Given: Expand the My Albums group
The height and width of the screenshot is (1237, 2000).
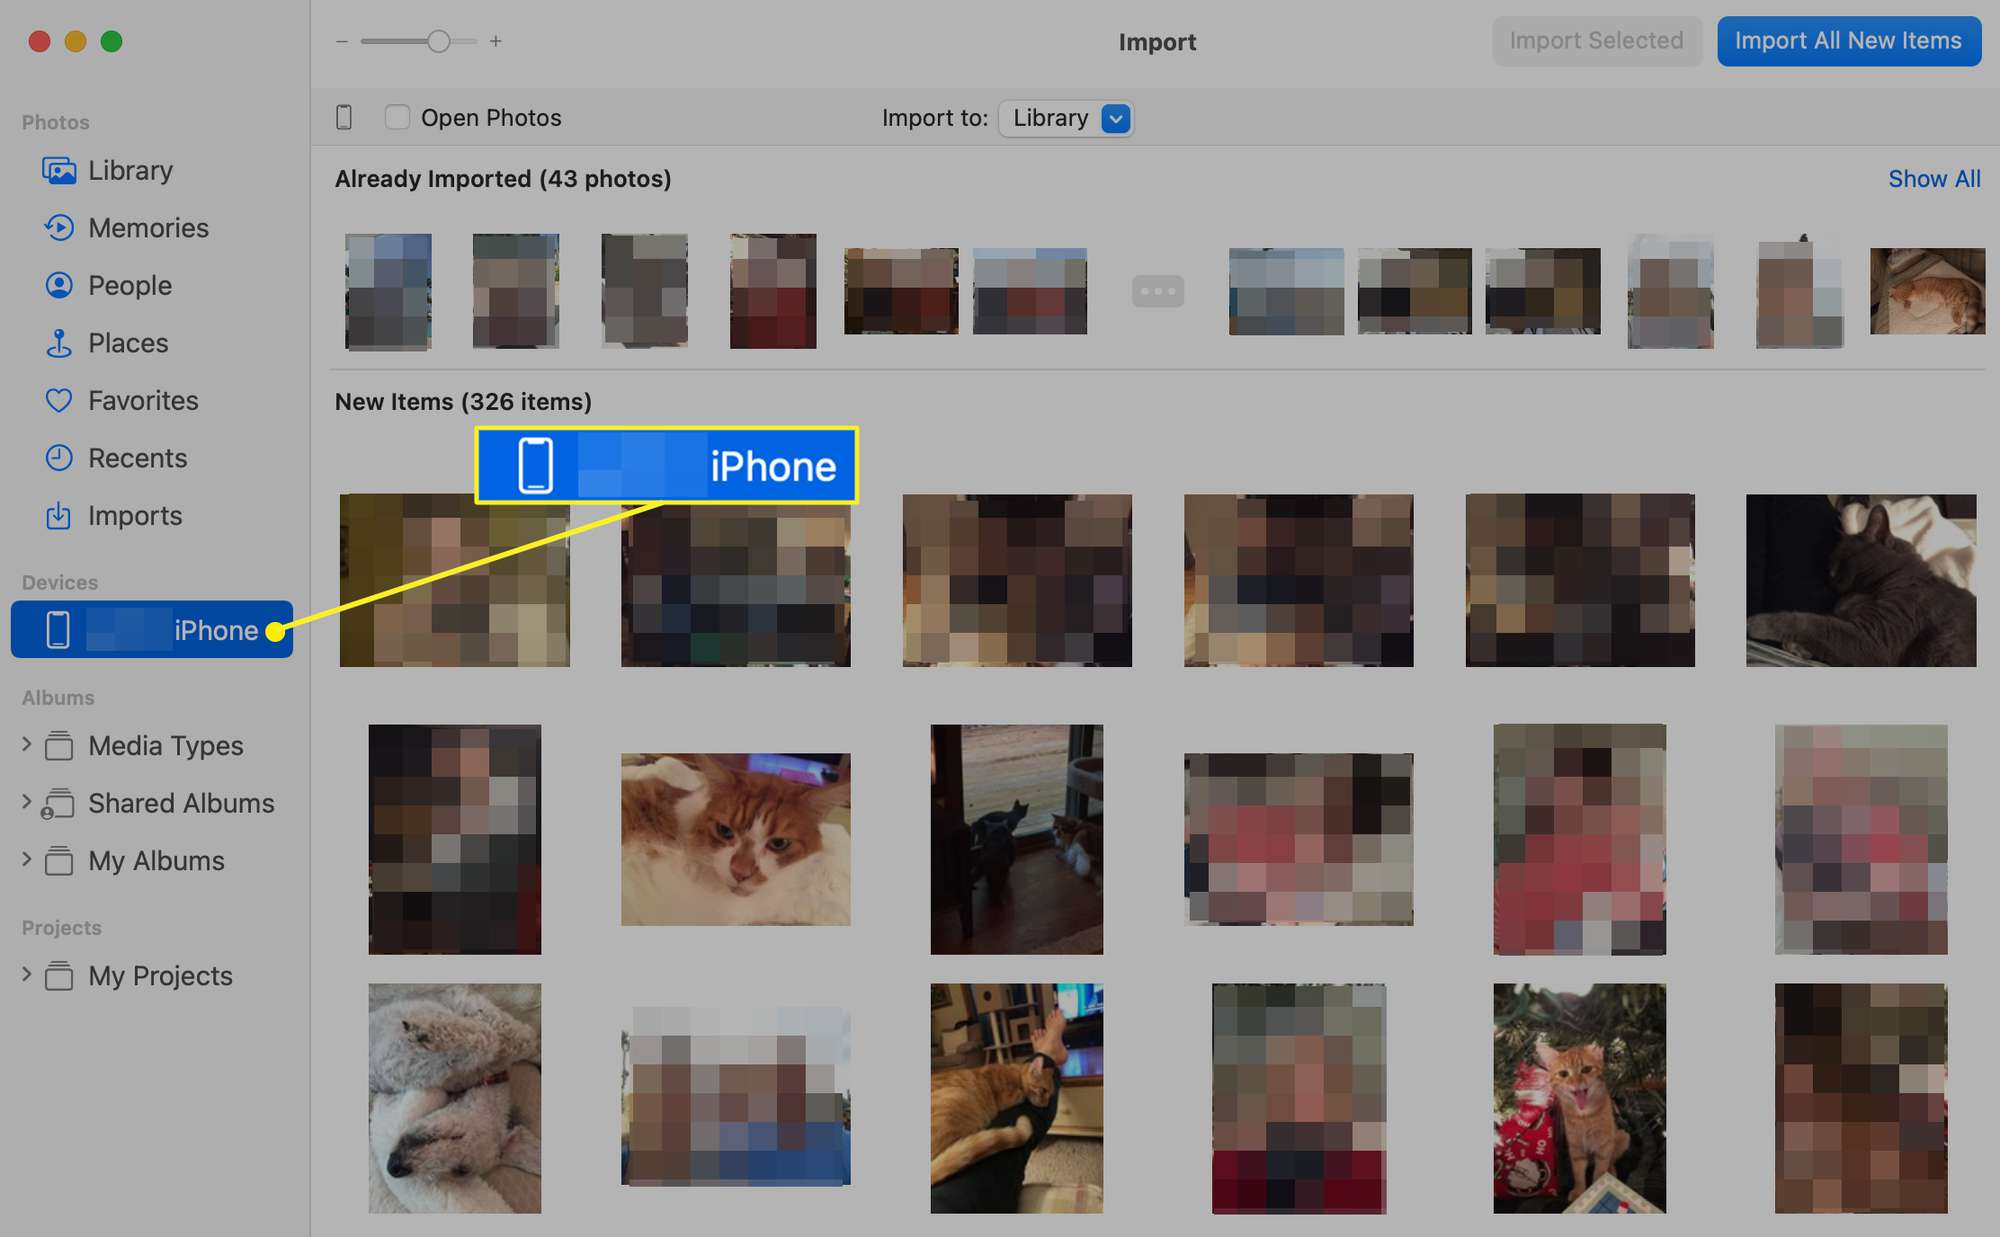Looking at the screenshot, I should 29,858.
